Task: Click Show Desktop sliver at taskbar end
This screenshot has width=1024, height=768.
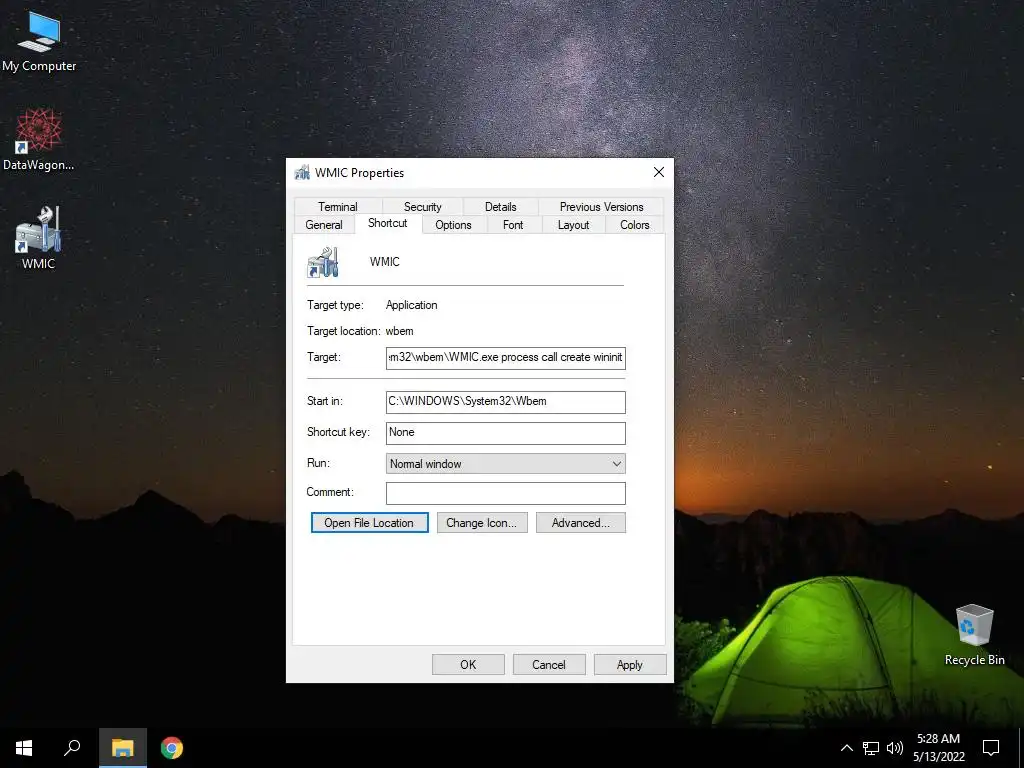Action: [1021, 748]
